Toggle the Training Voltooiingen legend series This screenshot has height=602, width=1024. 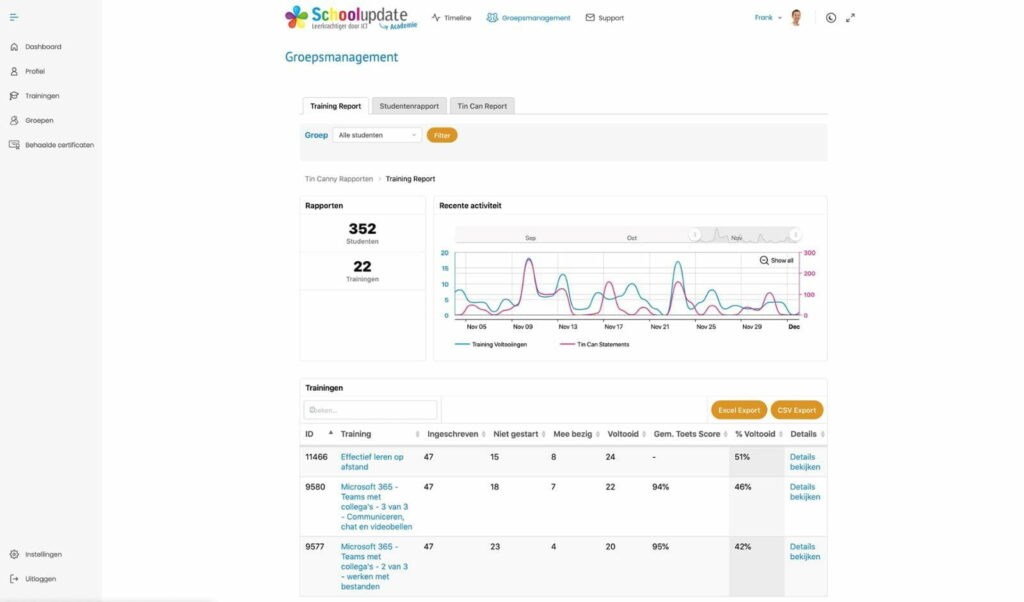491,344
